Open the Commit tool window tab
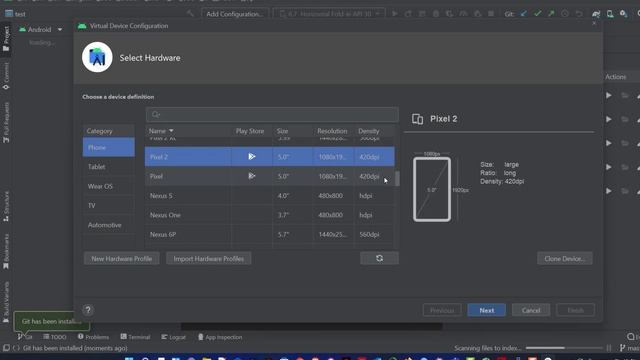Screen dimensions: 640x360 pos(6,77)
